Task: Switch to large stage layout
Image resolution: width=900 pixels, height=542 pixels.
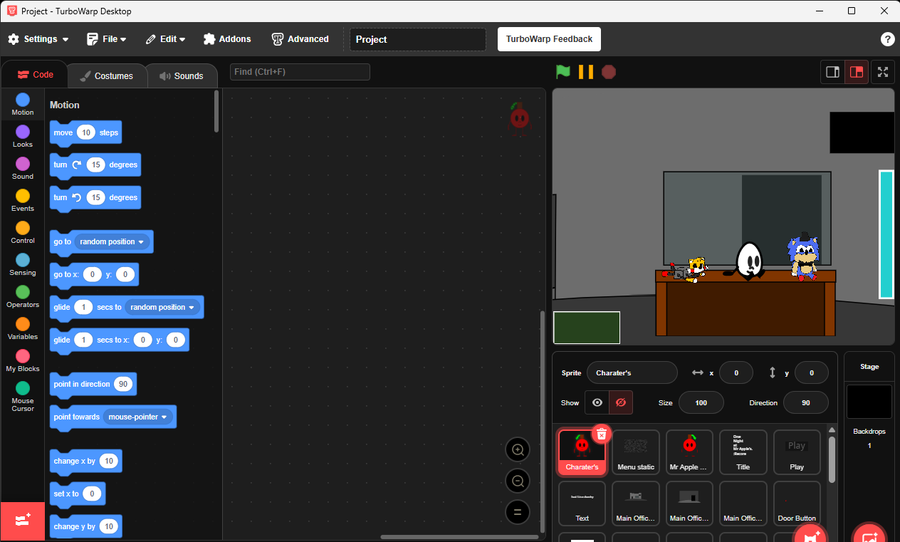Action: pyautogui.click(x=856, y=72)
